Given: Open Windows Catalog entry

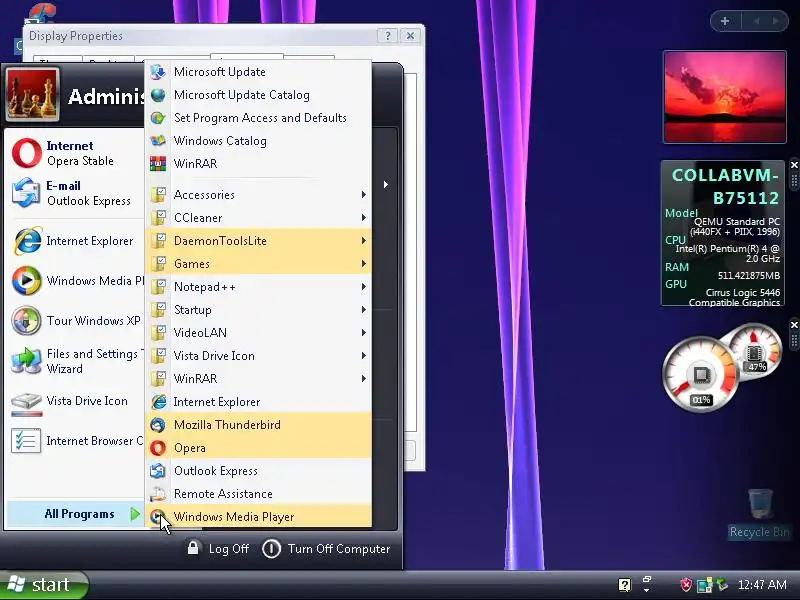Looking at the screenshot, I should (x=259, y=141).
